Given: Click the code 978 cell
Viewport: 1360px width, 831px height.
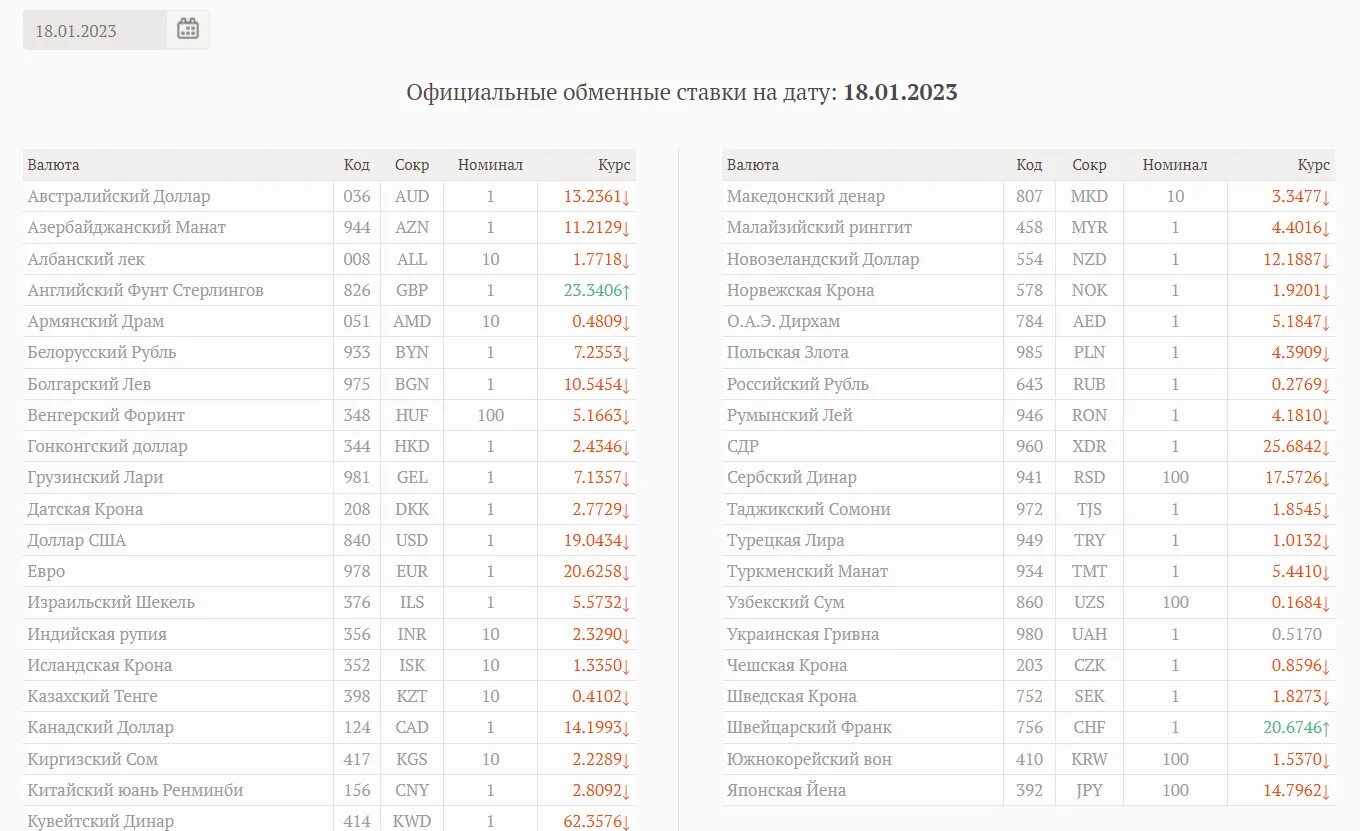Looking at the screenshot, I should (x=356, y=572).
